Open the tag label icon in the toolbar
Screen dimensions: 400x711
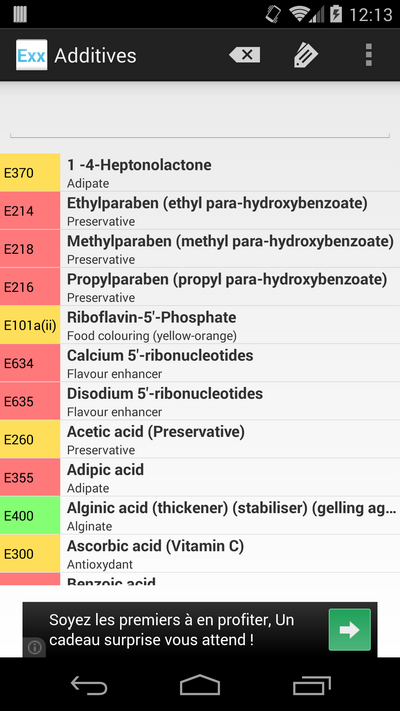pos(306,55)
